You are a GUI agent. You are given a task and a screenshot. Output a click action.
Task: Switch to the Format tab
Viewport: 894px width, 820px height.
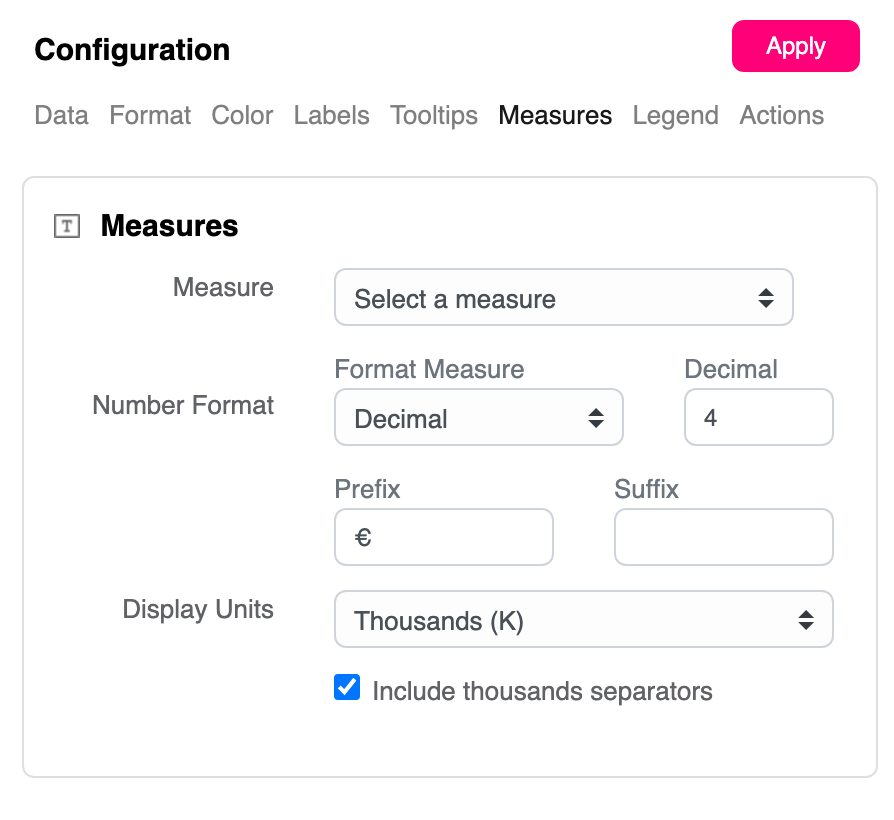click(150, 115)
